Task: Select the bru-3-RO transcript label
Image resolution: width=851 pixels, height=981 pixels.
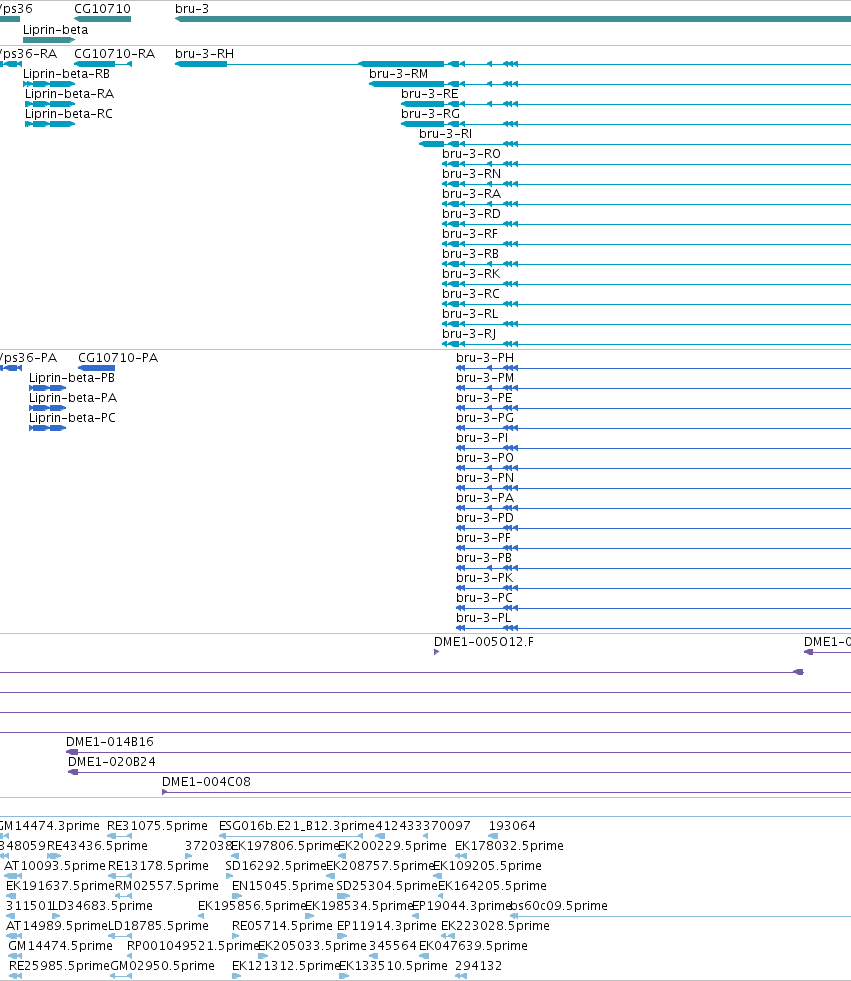Action: [x=472, y=154]
